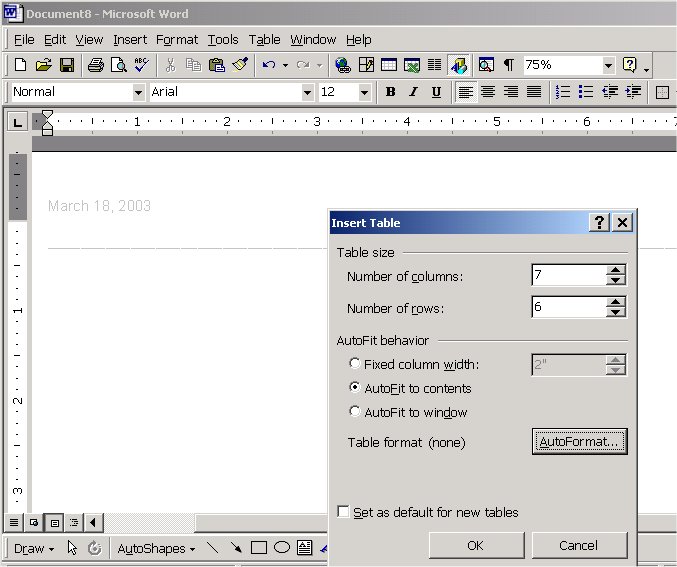Run Spelling and Grammar check
The height and width of the screenshot is (567, 677).
point(141,65)
